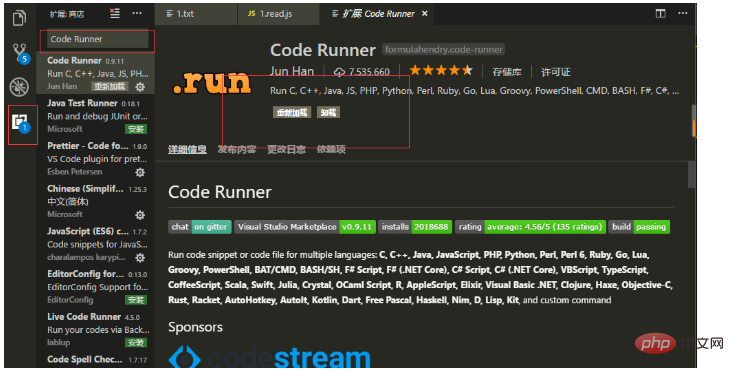
Task: Click publisher name Jun Han in header
Action: tap(292, 71)
